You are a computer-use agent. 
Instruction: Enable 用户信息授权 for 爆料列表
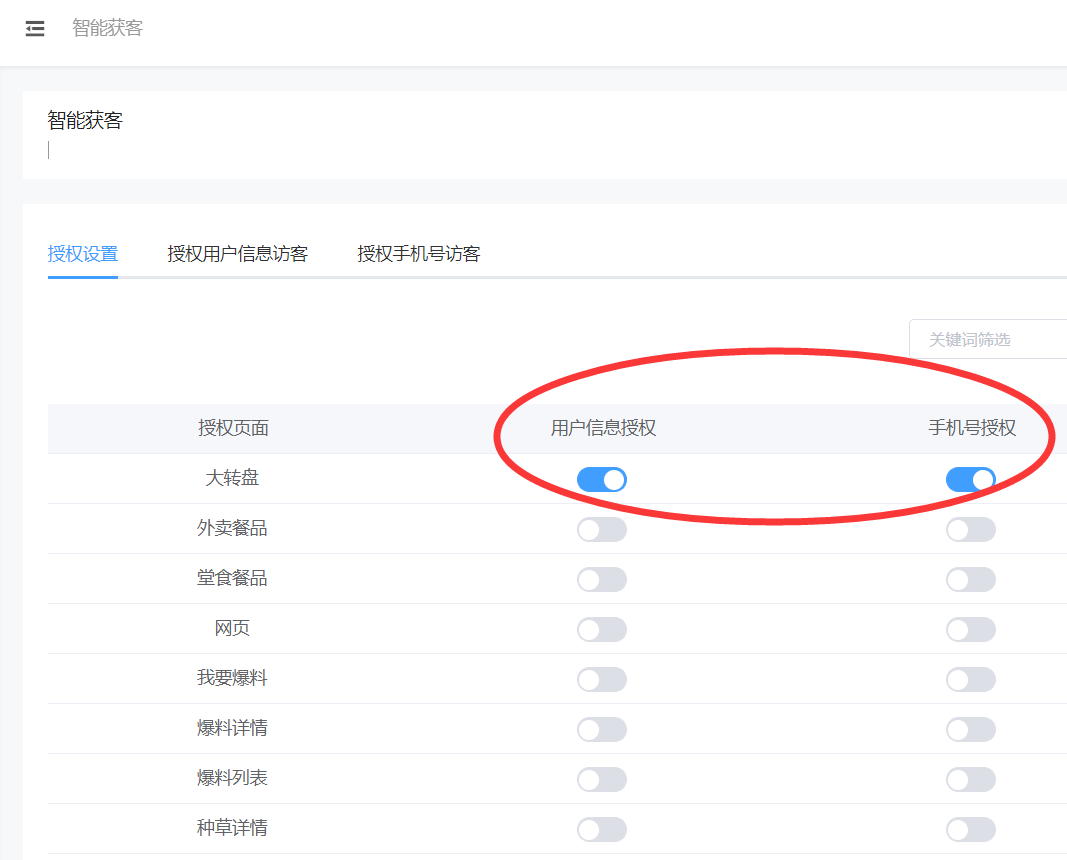coord(602,780)
